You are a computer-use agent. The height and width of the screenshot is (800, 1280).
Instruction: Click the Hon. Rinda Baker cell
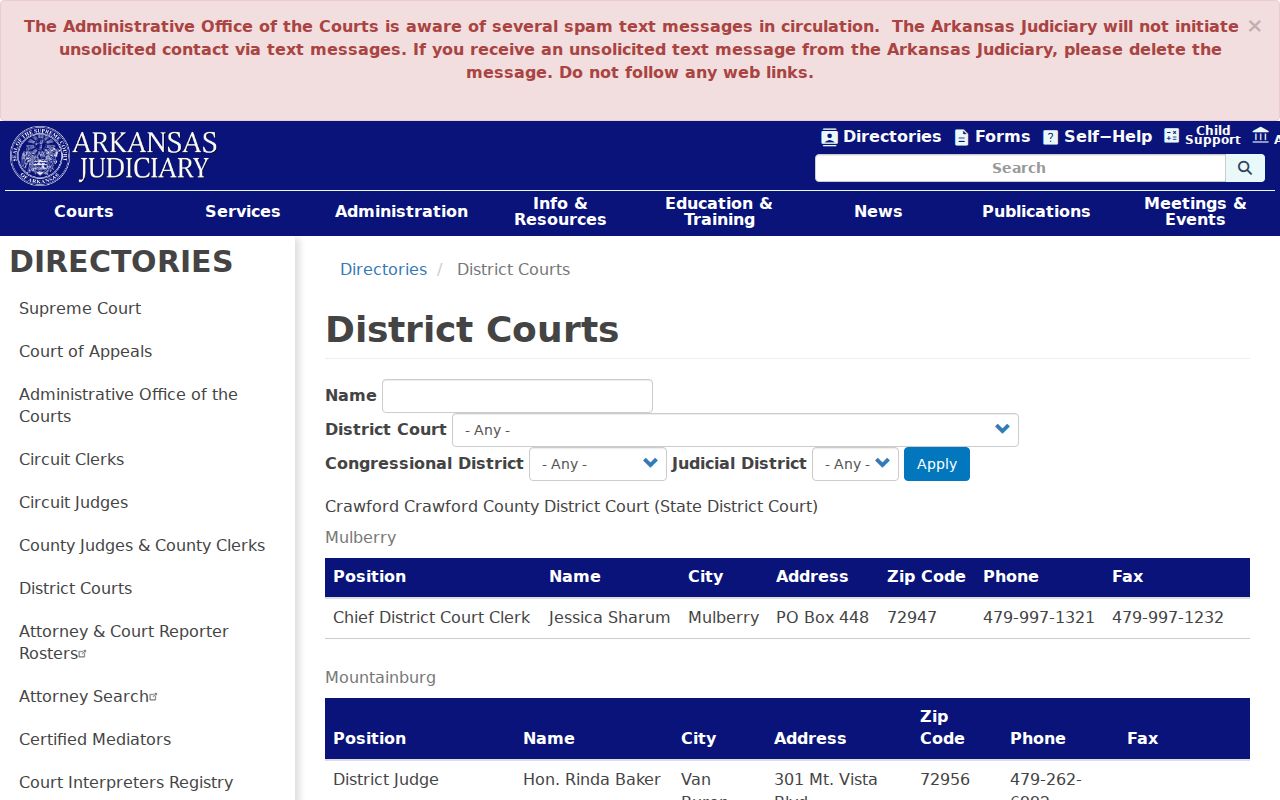pos(592,779)
